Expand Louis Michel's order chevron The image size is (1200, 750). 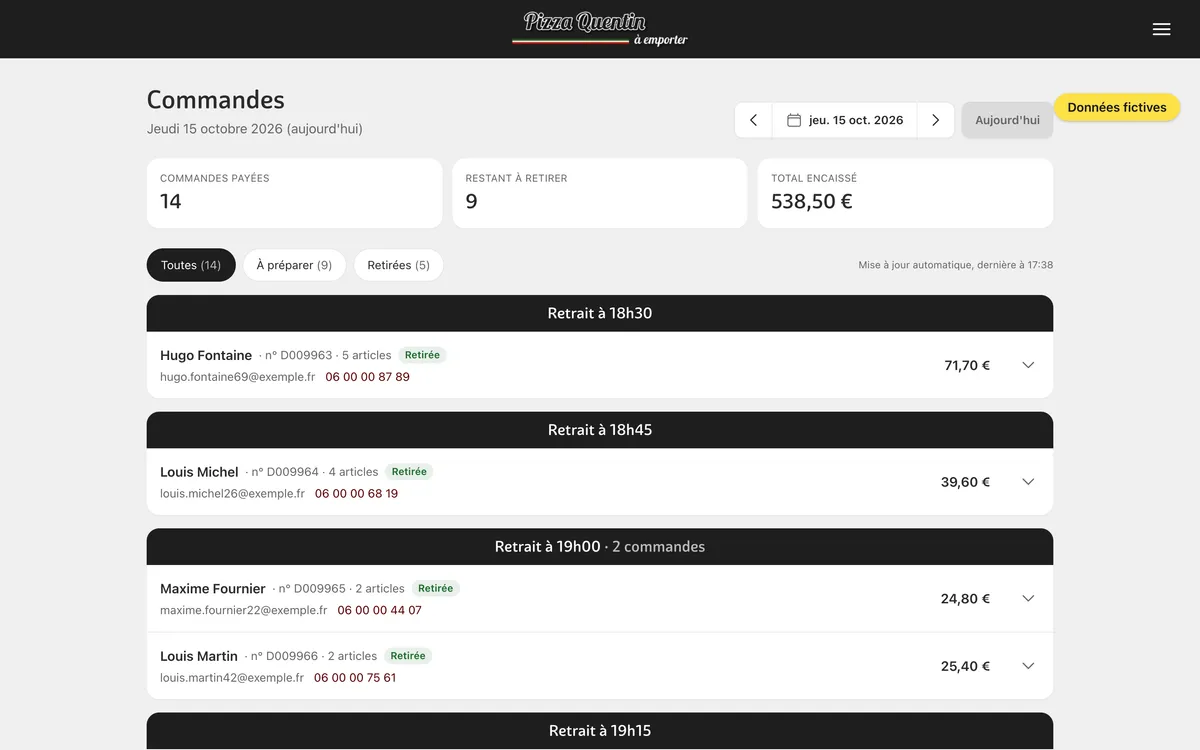pos(1028,482)
